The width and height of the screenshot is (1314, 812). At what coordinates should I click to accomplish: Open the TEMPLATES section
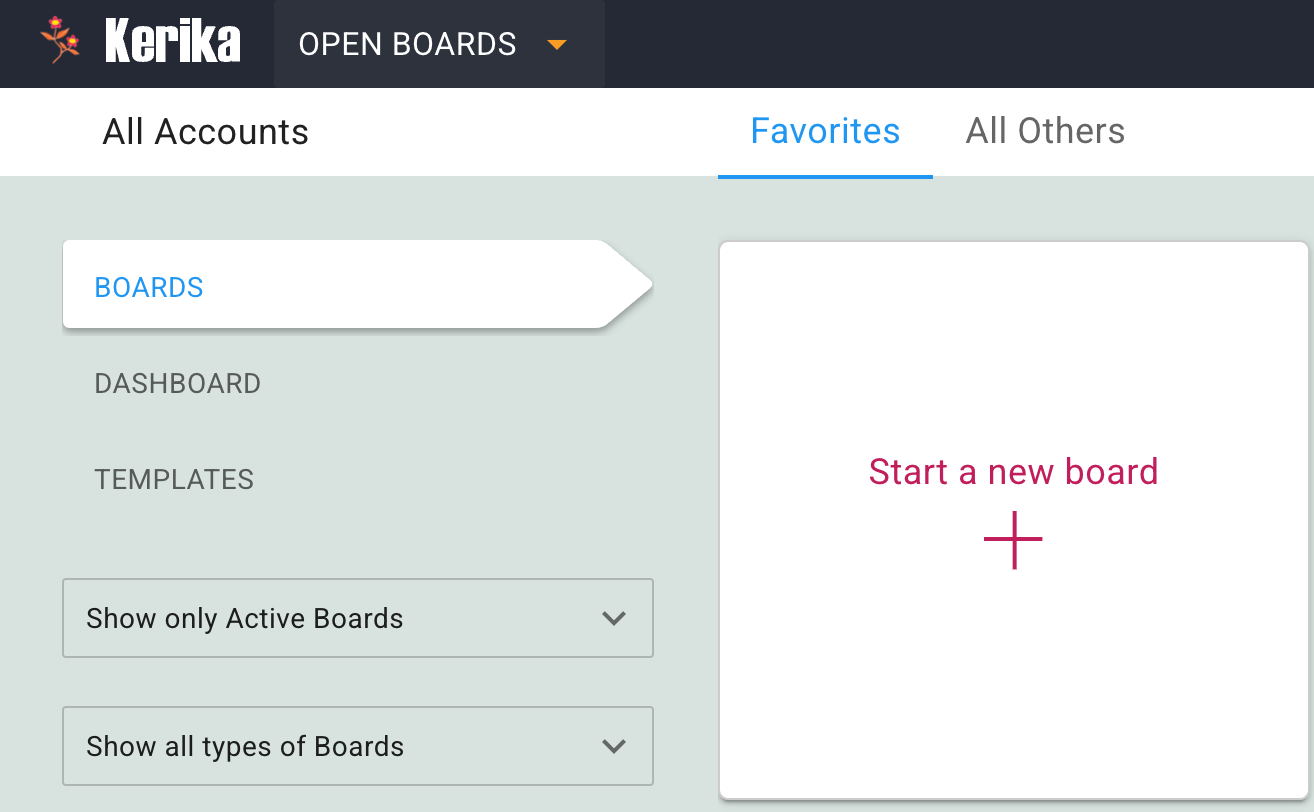coord(174,479)
